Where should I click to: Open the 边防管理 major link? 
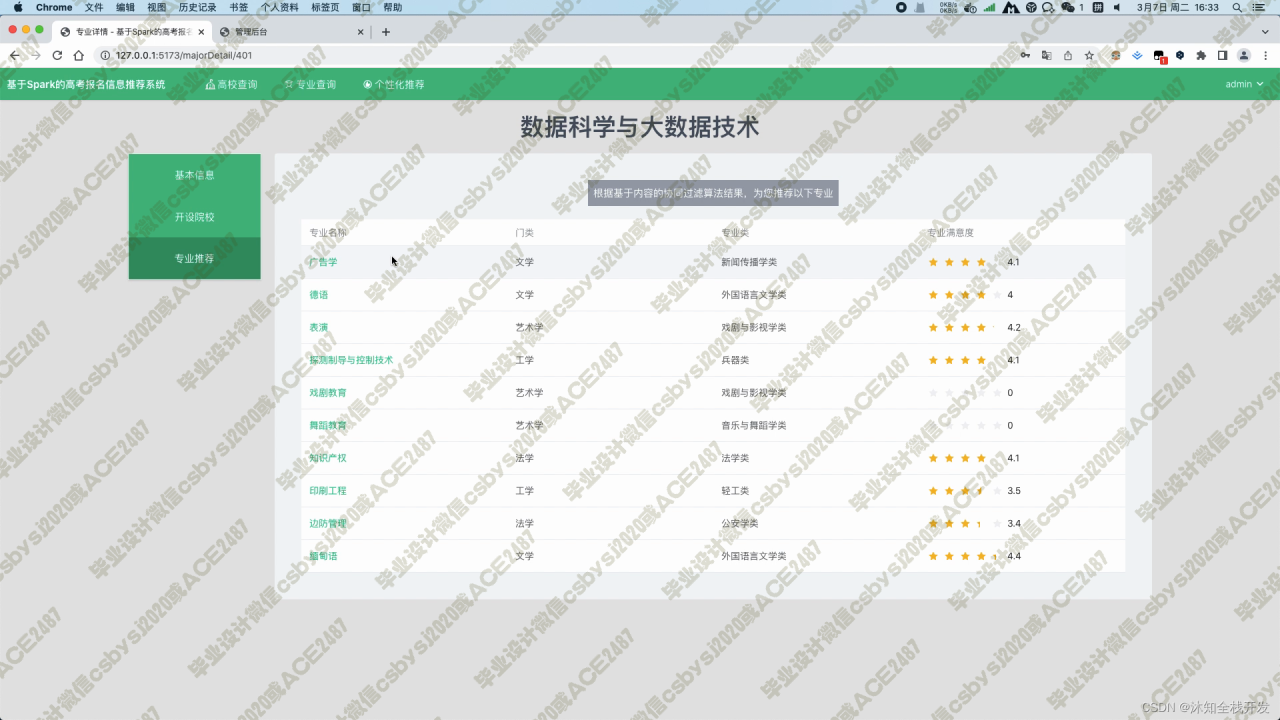tap(328, 523)
